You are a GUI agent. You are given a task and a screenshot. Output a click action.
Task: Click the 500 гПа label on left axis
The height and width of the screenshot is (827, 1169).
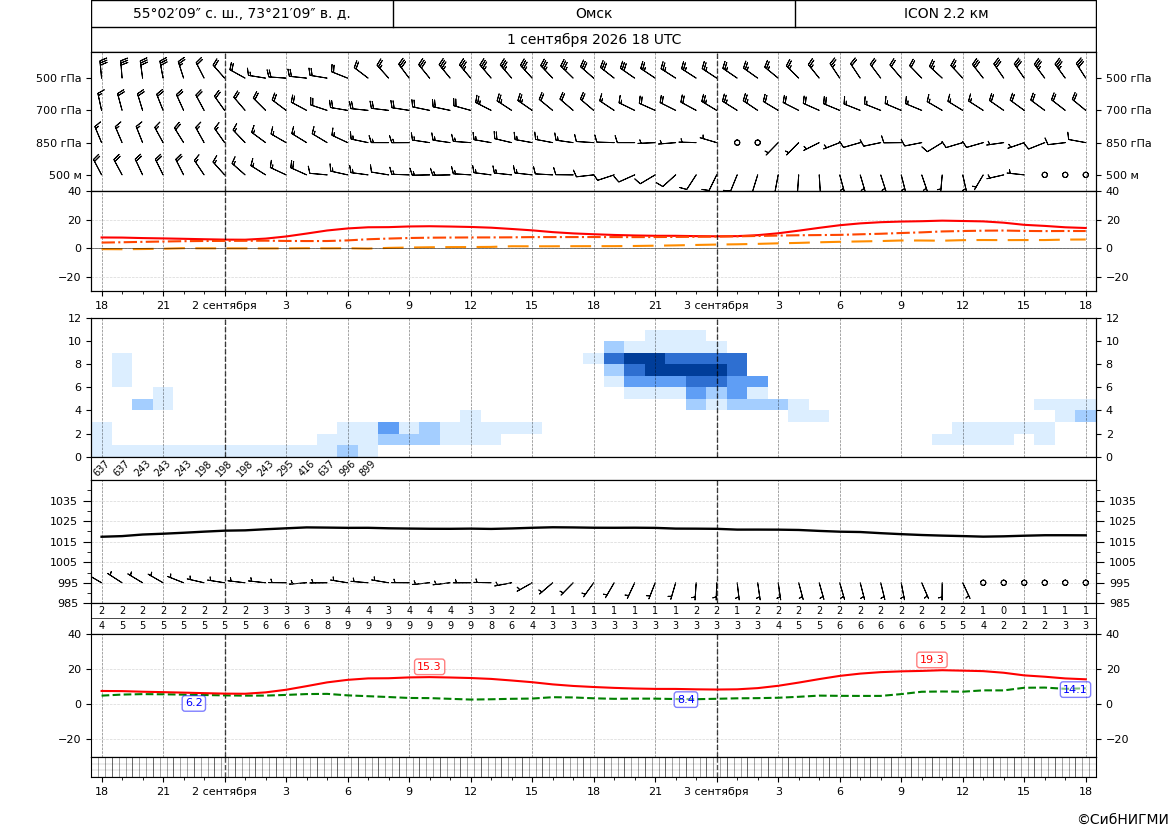[59, 78]
